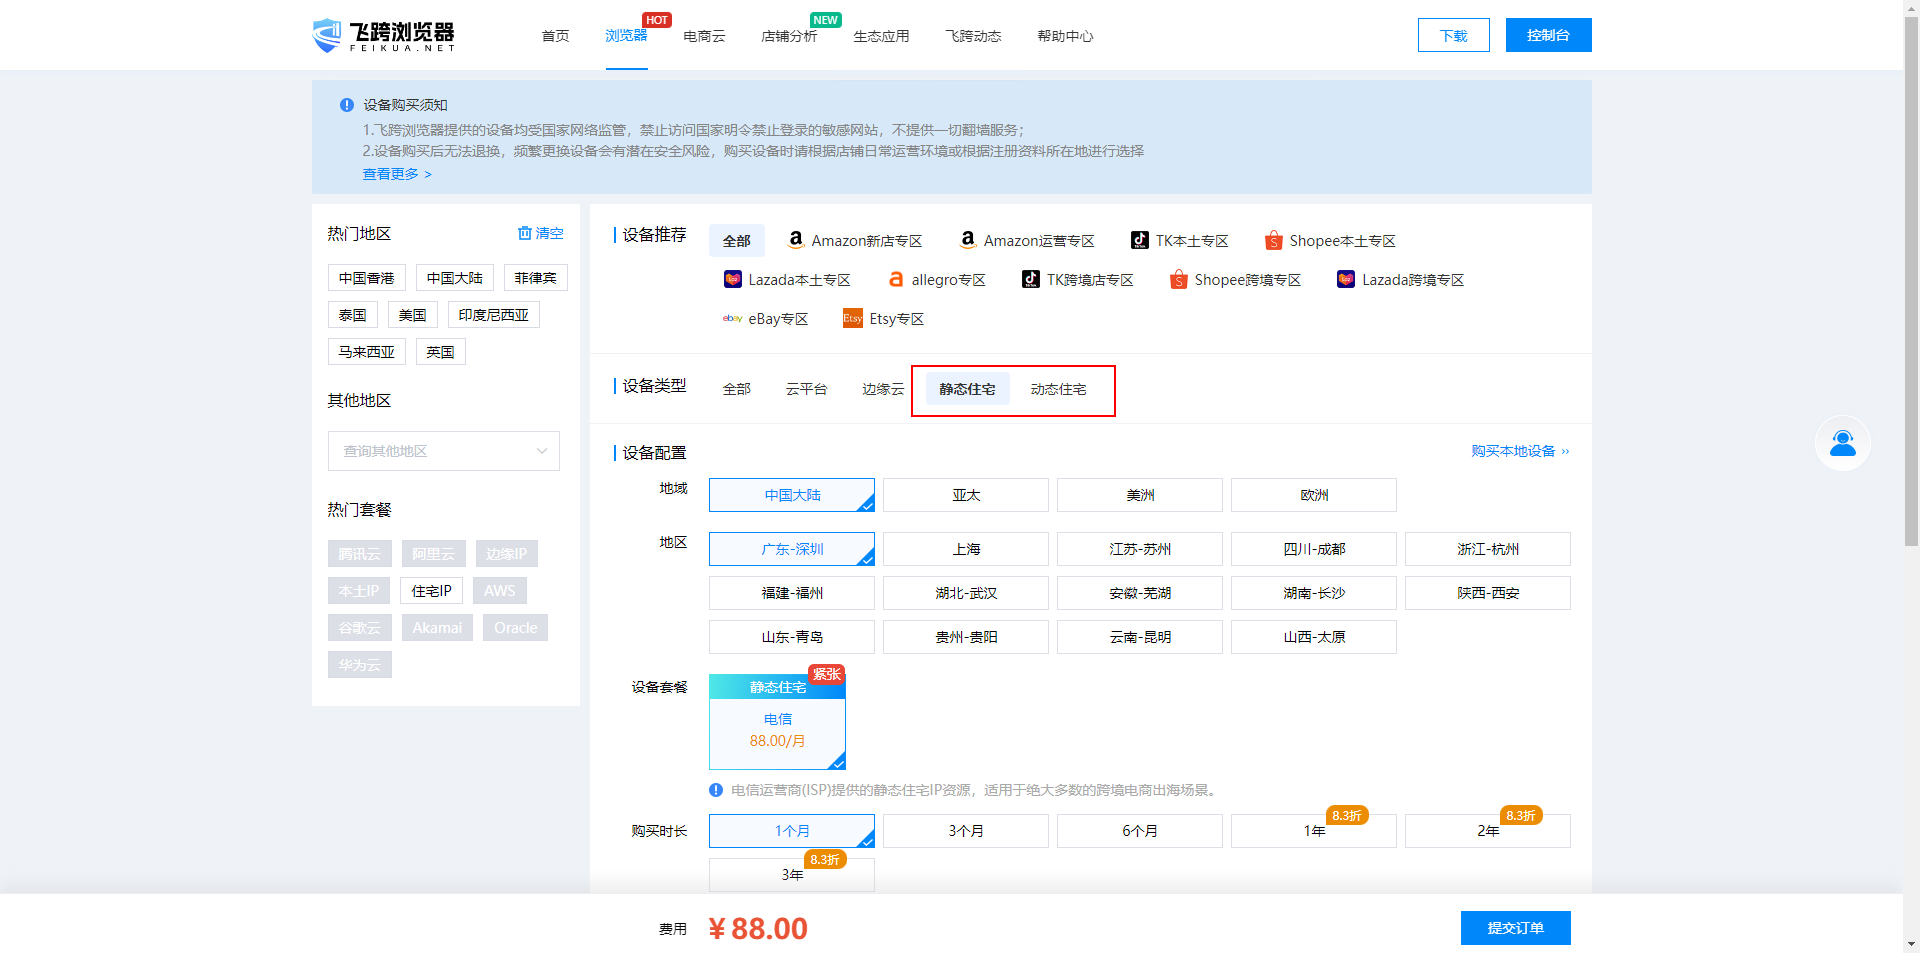The width and height of the screenshot is (1920, 953).
Task: Select 英国 hot region tag
Action: tap(441, 352)
